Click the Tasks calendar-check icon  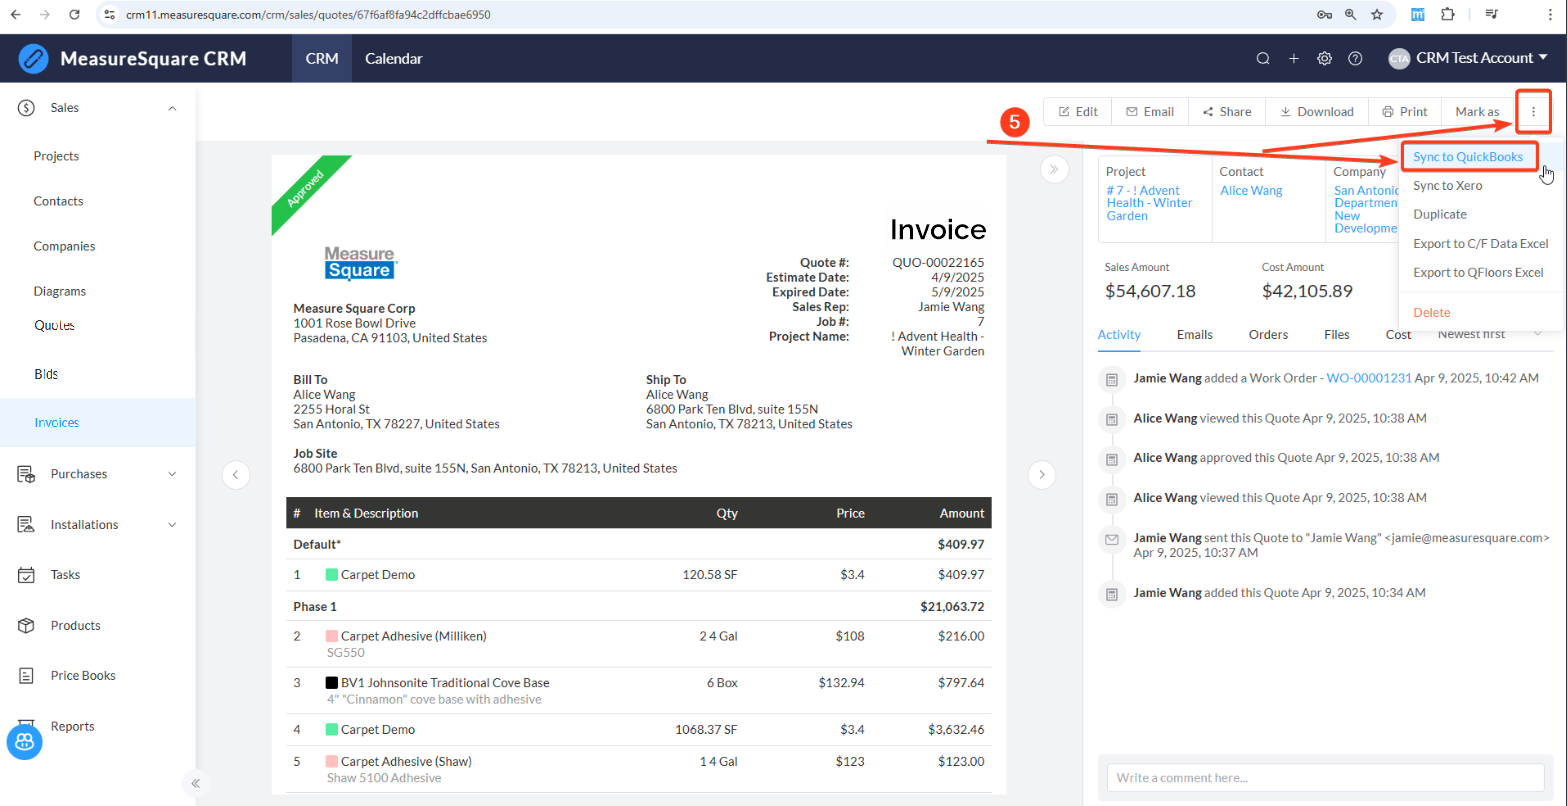(x=27, y=575)
